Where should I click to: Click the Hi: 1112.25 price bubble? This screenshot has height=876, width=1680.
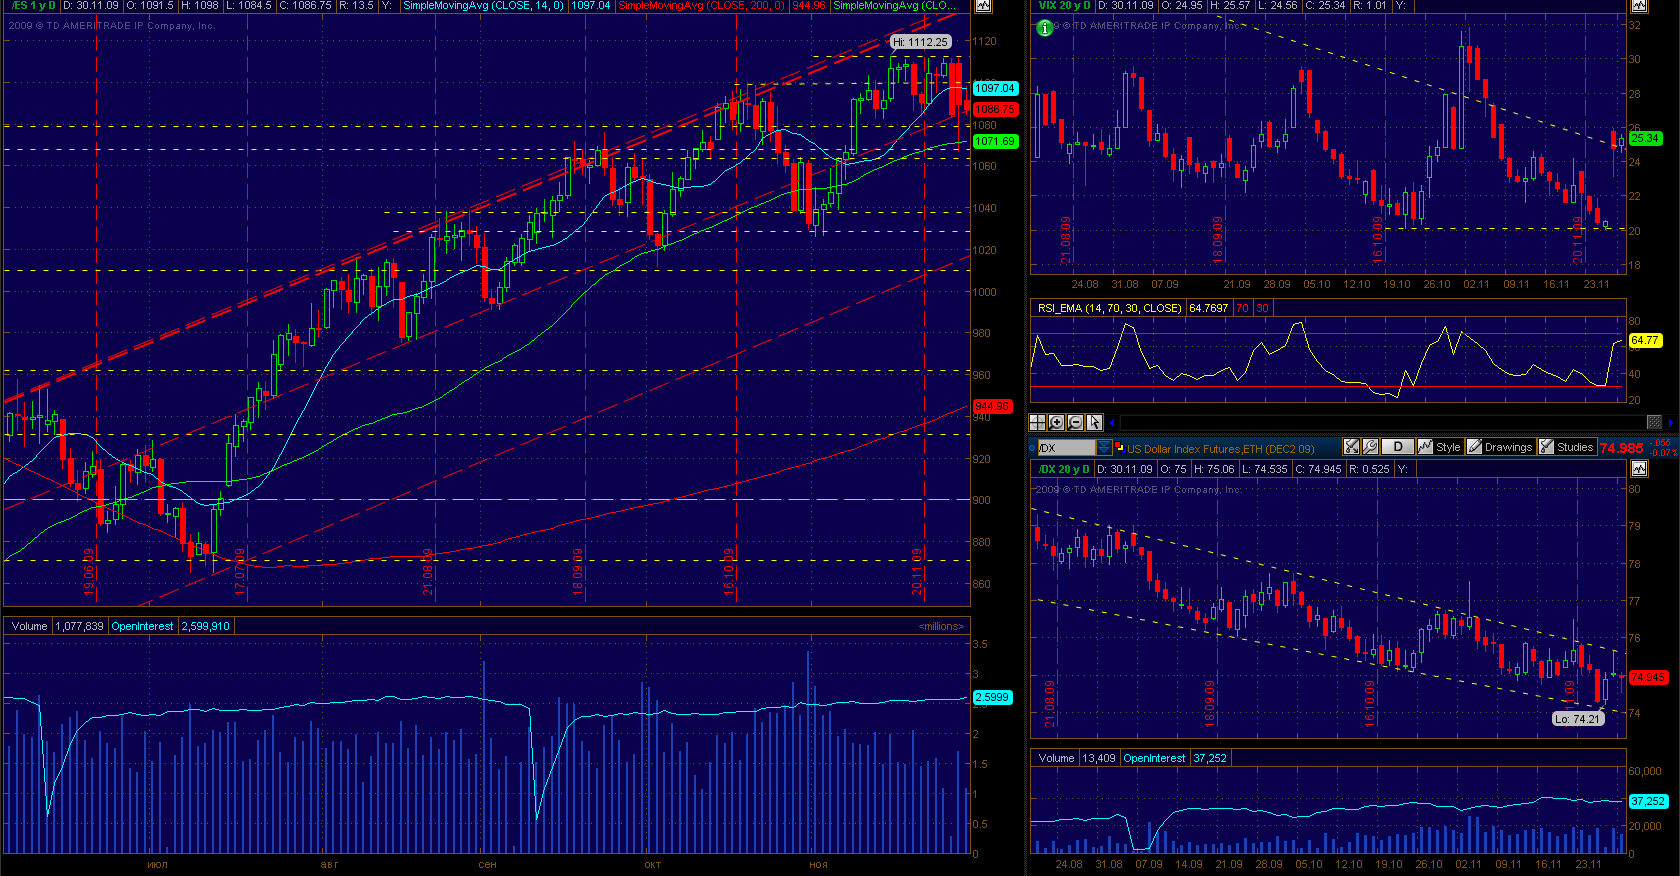920,42
